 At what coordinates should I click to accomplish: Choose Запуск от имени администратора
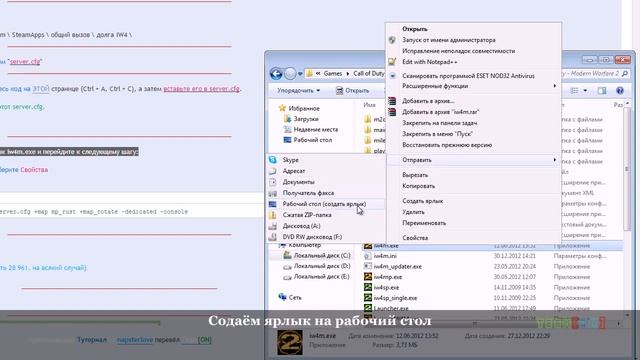[449, 40]
